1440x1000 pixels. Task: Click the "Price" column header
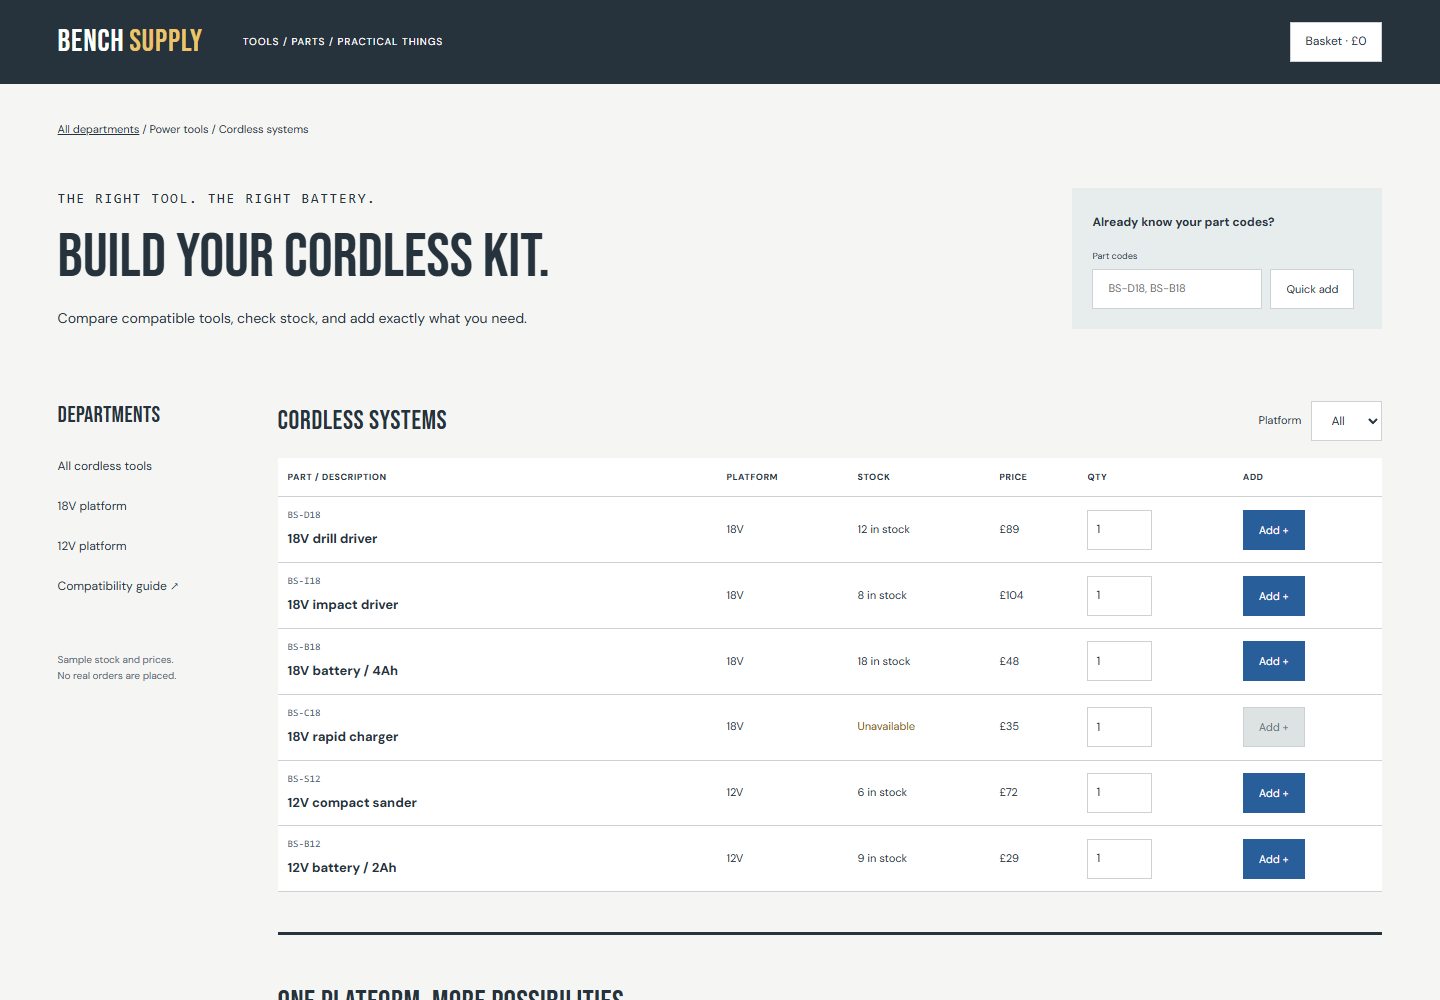point(1013,477)
